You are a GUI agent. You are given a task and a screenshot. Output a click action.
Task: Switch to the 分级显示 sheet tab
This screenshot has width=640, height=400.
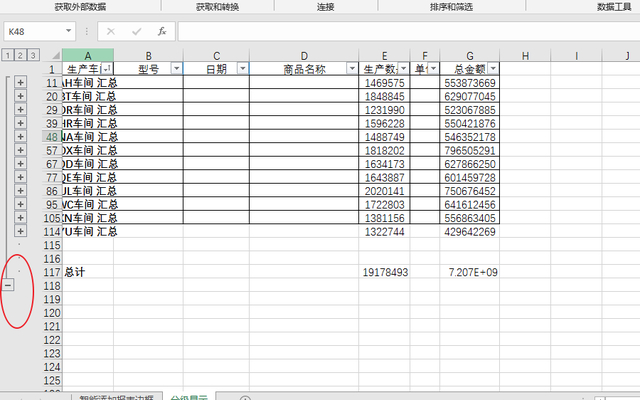(189, 397)
